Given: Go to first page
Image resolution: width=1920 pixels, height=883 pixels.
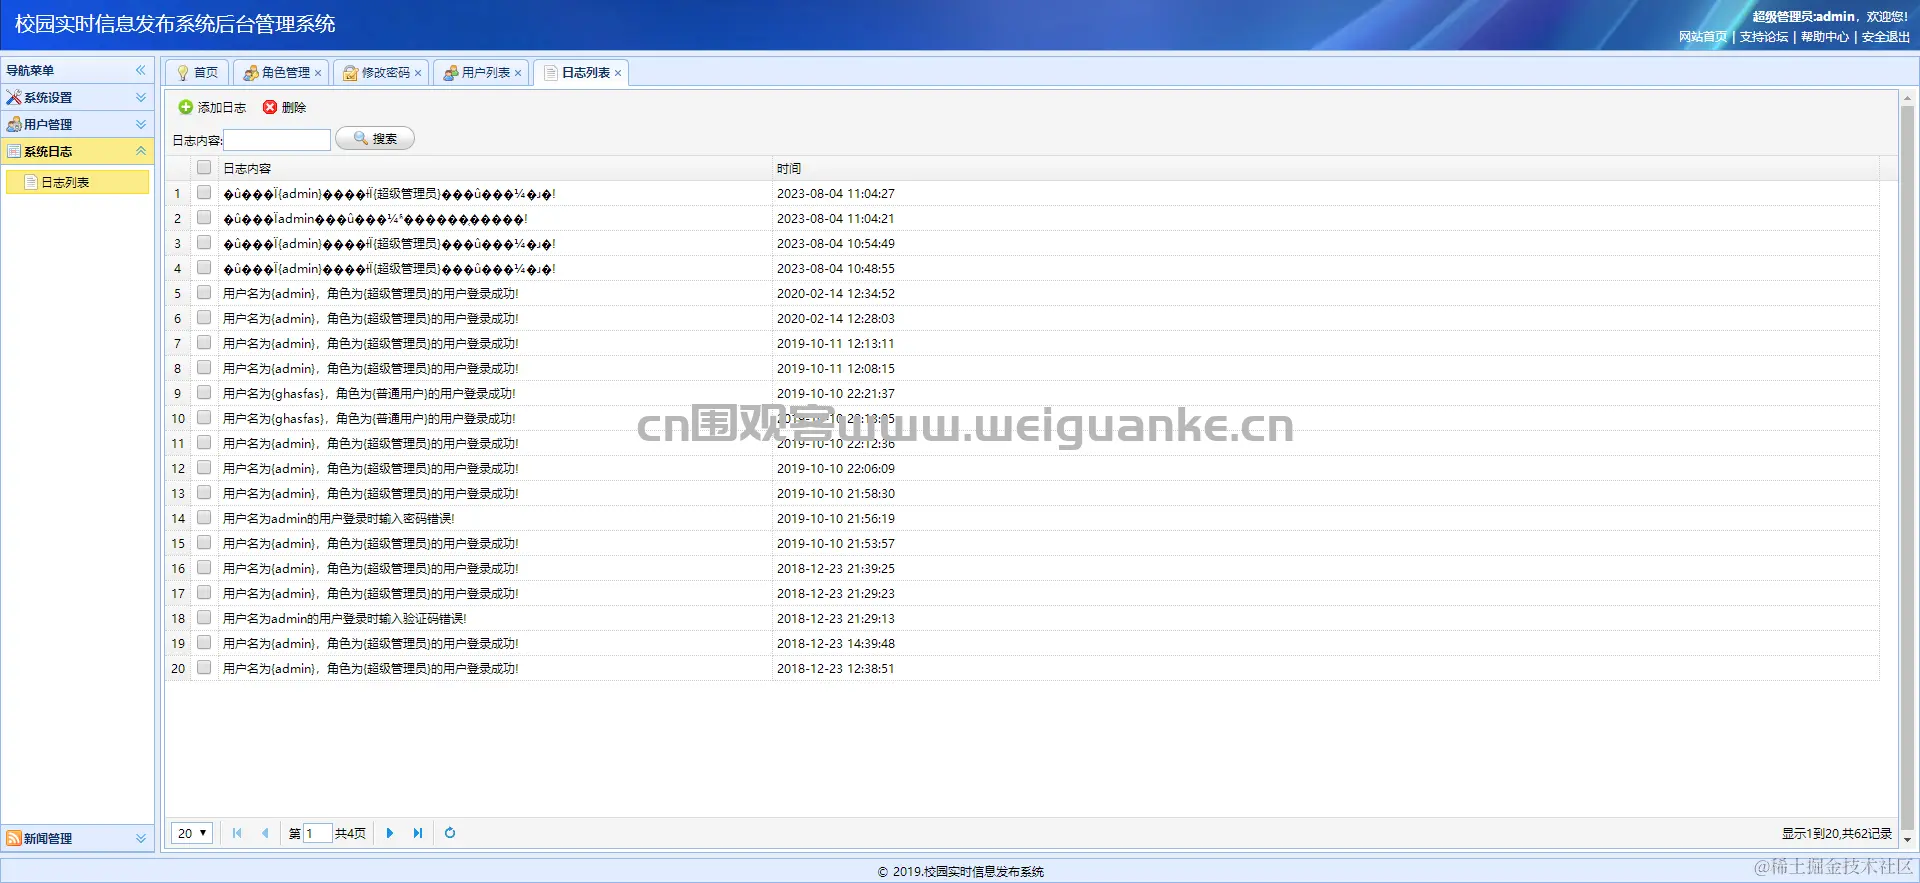Looking at the screenshot, I should pyautogui.click(x=237, y=833).
